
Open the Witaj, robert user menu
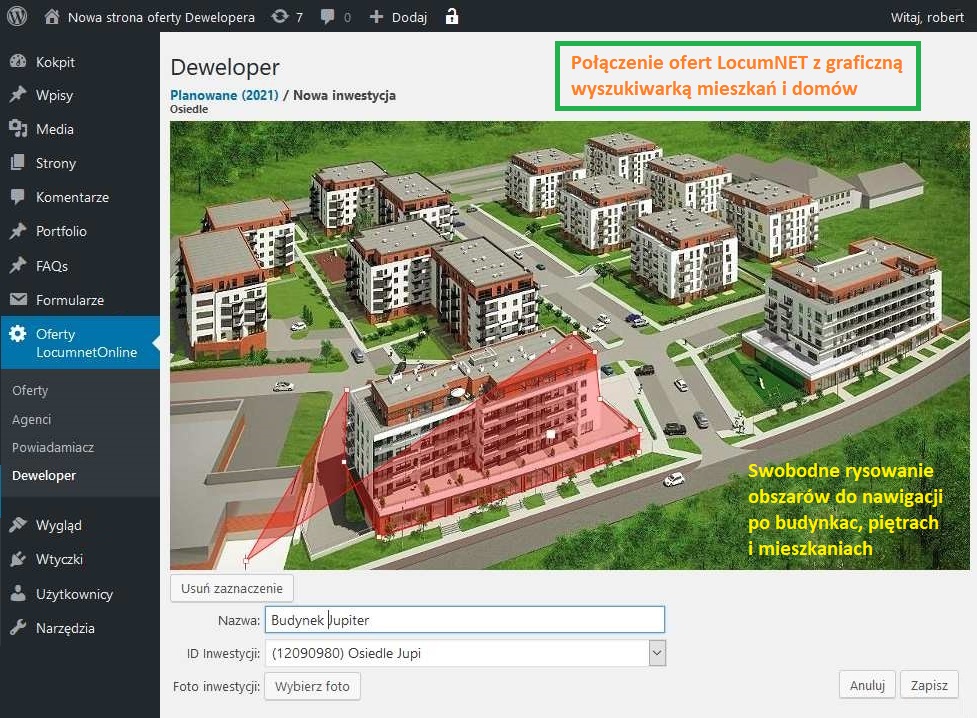click(x=926, y=17)
